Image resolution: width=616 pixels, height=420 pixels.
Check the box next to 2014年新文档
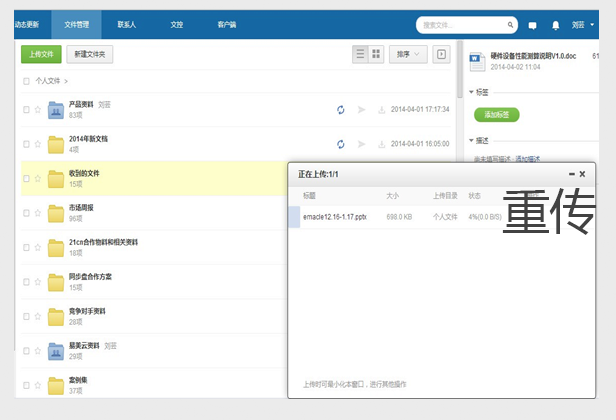[x=26, y=144]
